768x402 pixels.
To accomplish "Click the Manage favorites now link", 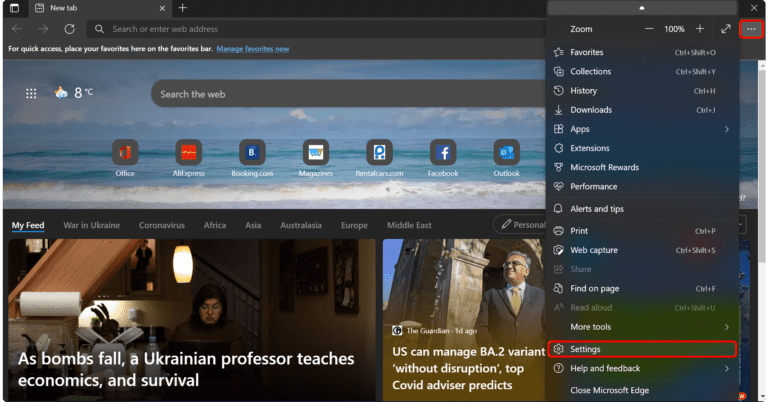I will (x=253, y=48).
